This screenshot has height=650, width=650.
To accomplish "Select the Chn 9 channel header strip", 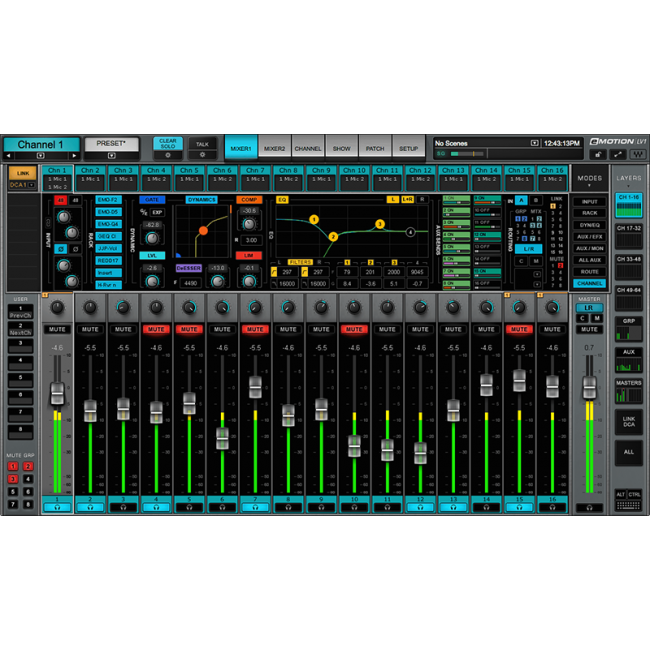I will coord(321,174).
